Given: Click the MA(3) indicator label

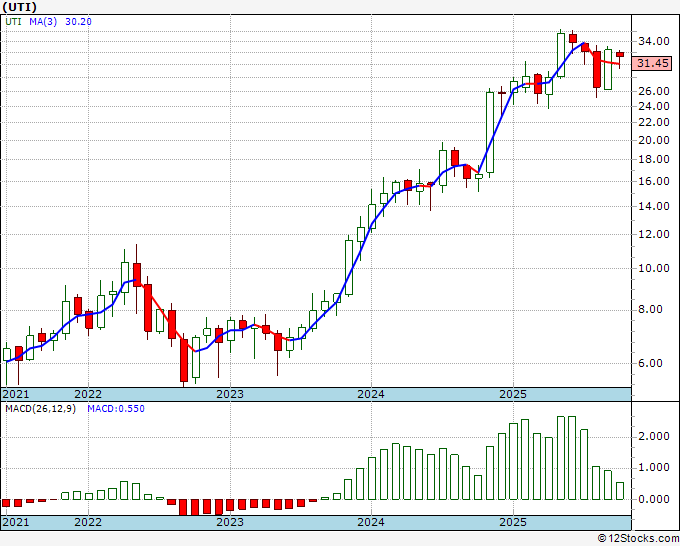Looking at the screenshot, I should click(43, 21).
